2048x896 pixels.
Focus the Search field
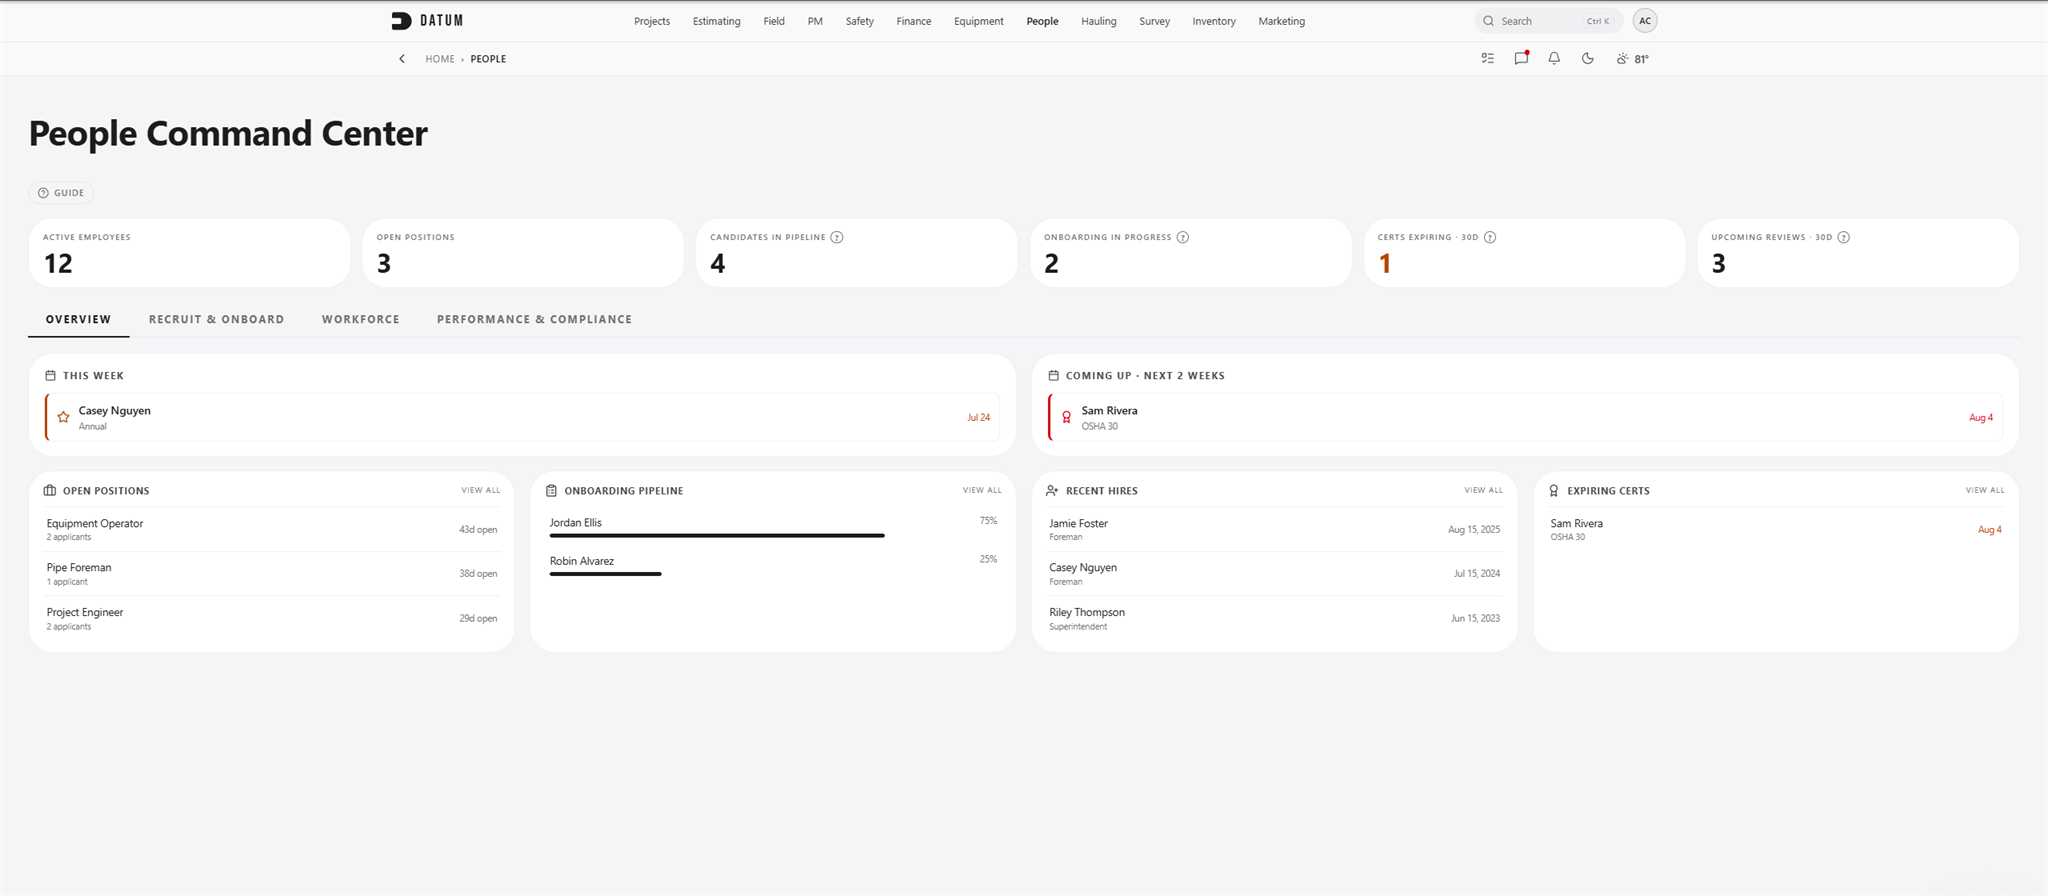[x=1548, y=21]
